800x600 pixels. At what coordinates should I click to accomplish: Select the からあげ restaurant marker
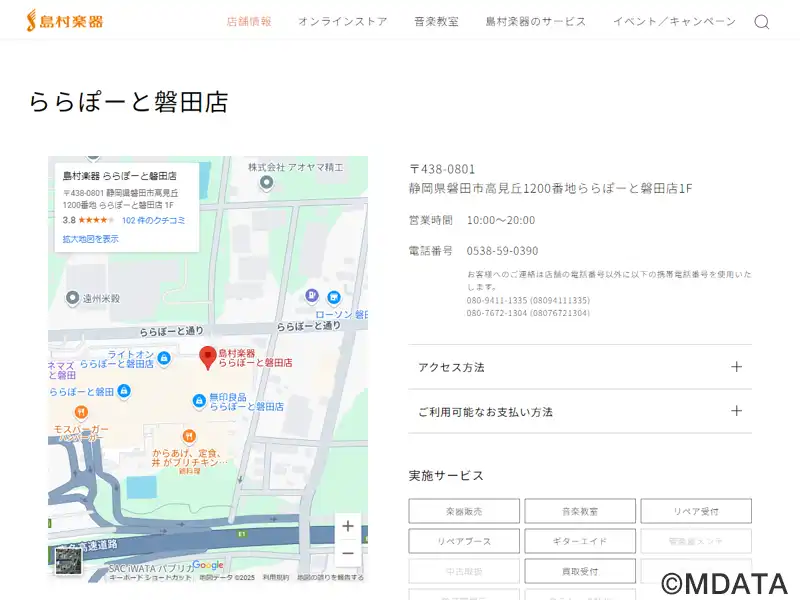(189, 437)
